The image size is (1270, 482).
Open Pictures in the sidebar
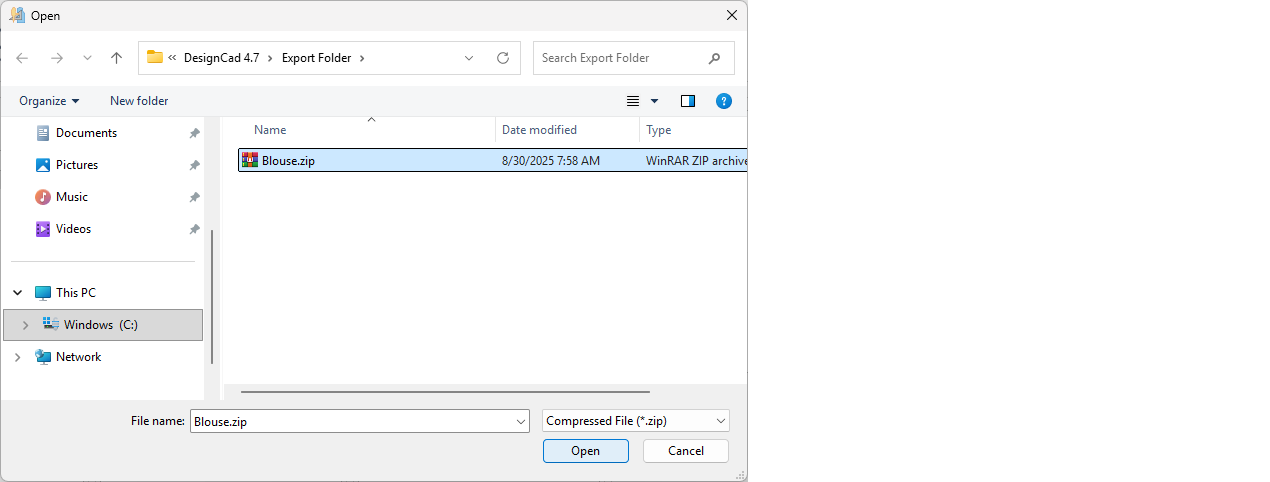pyautogui.click(x=77, y=165)
